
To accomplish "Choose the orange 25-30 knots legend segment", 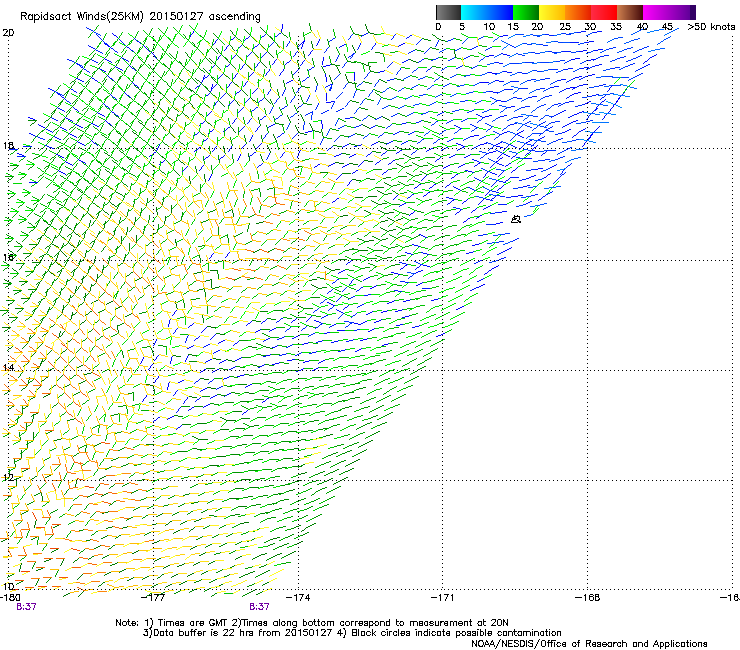I will pyautogui.click(x=578, y=12).
